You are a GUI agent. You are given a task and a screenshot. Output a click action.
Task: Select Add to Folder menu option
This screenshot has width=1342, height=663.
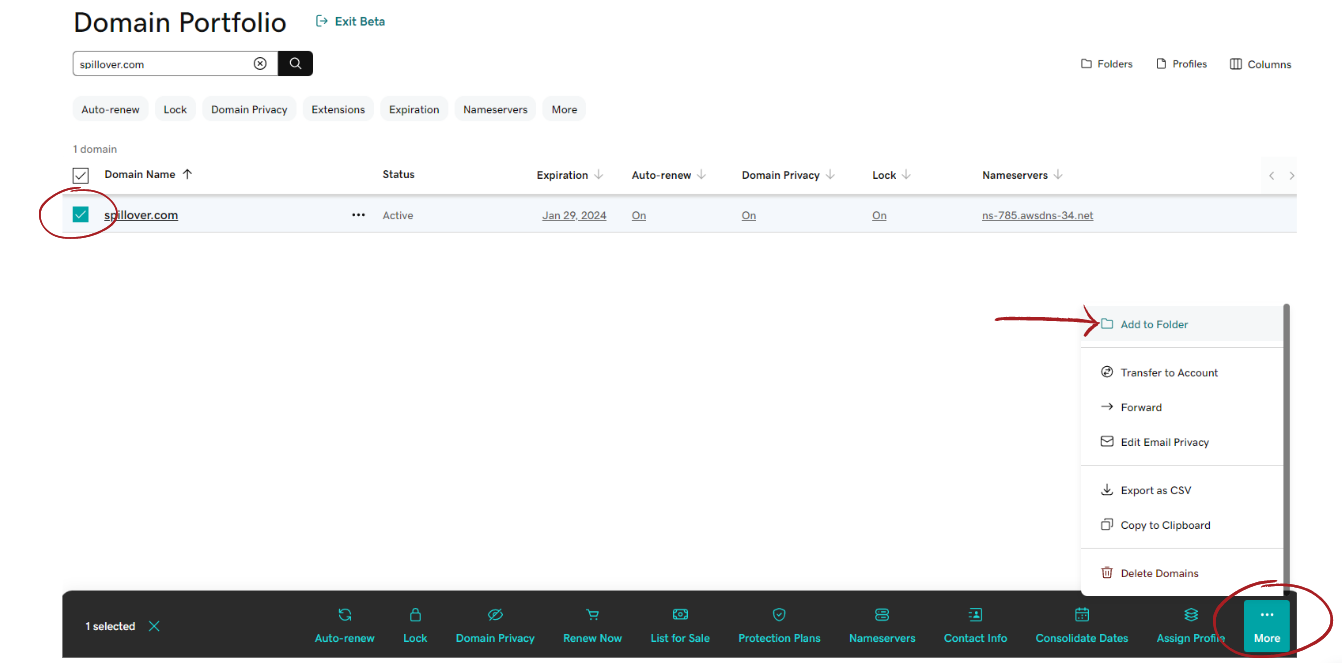point(1181,324)
